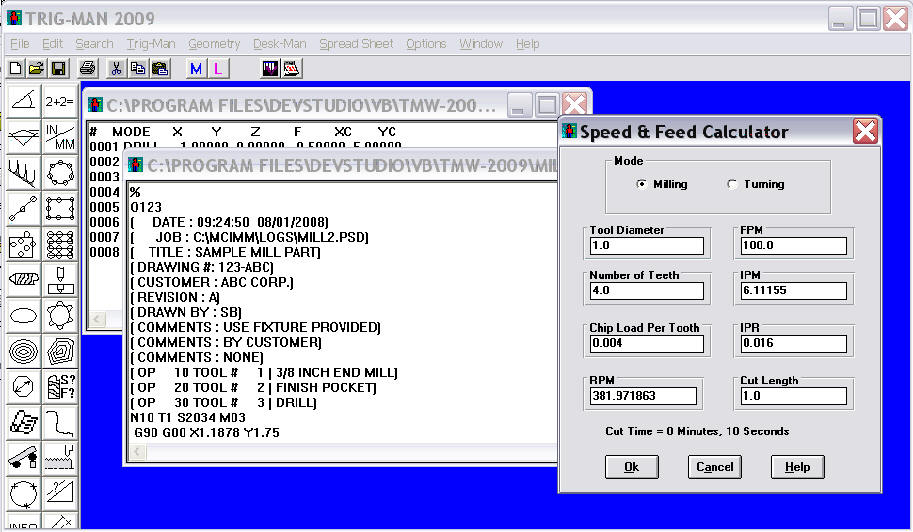Click the 'TITLE : SAMPLE MILL PART' line
This screenshot has height=532, width=913.
point(225,252)
